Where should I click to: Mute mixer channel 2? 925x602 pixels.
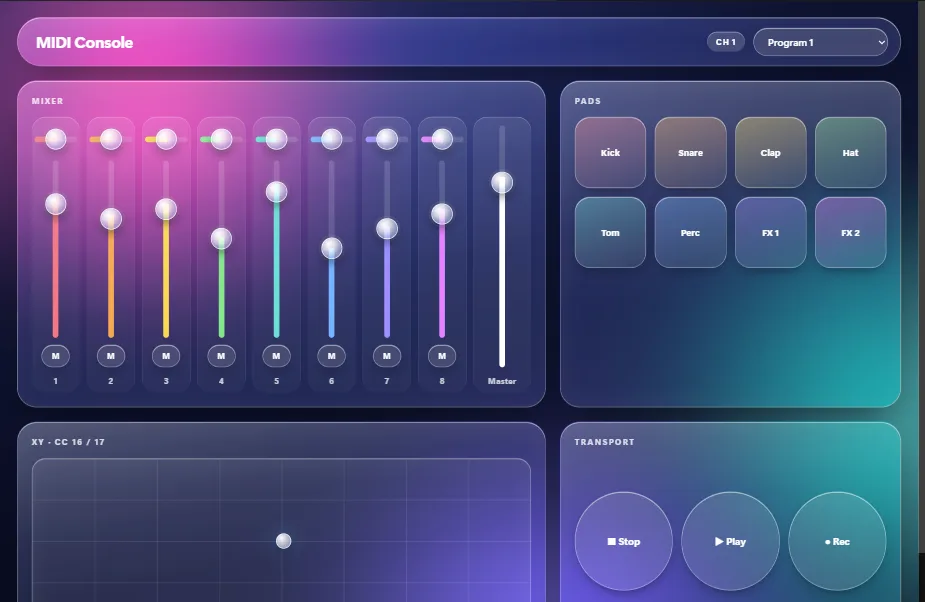110,356
